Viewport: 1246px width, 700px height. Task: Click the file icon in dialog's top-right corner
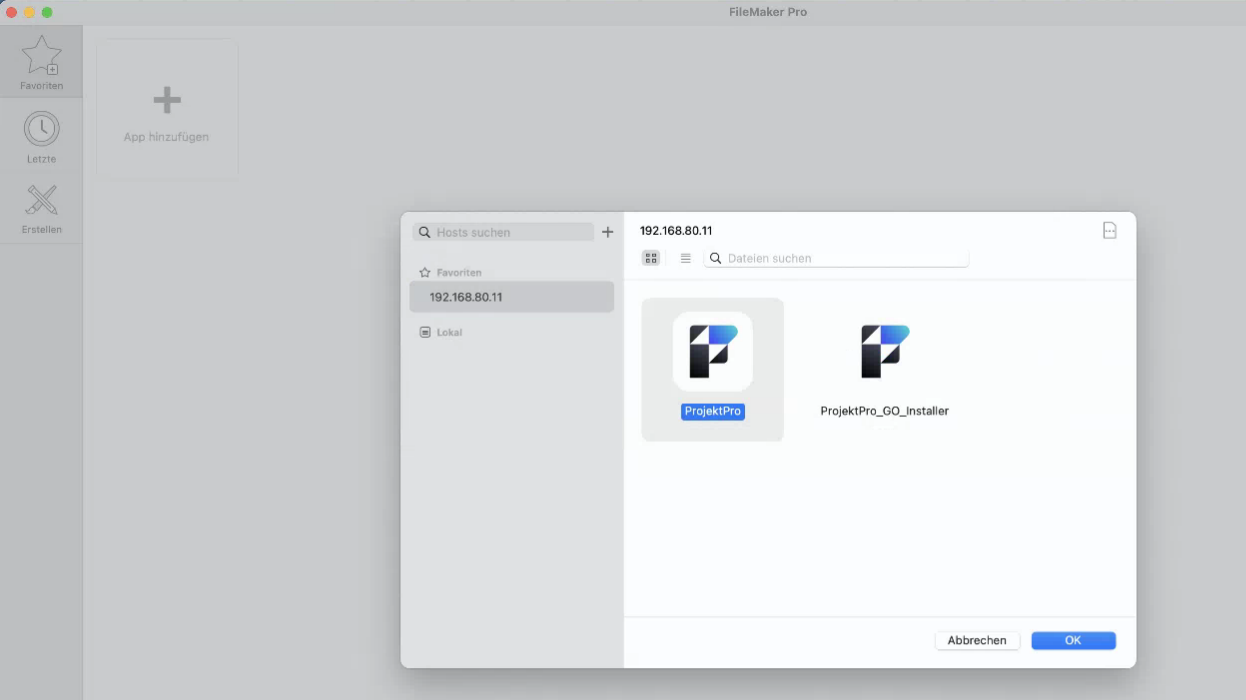(1109, 231)
